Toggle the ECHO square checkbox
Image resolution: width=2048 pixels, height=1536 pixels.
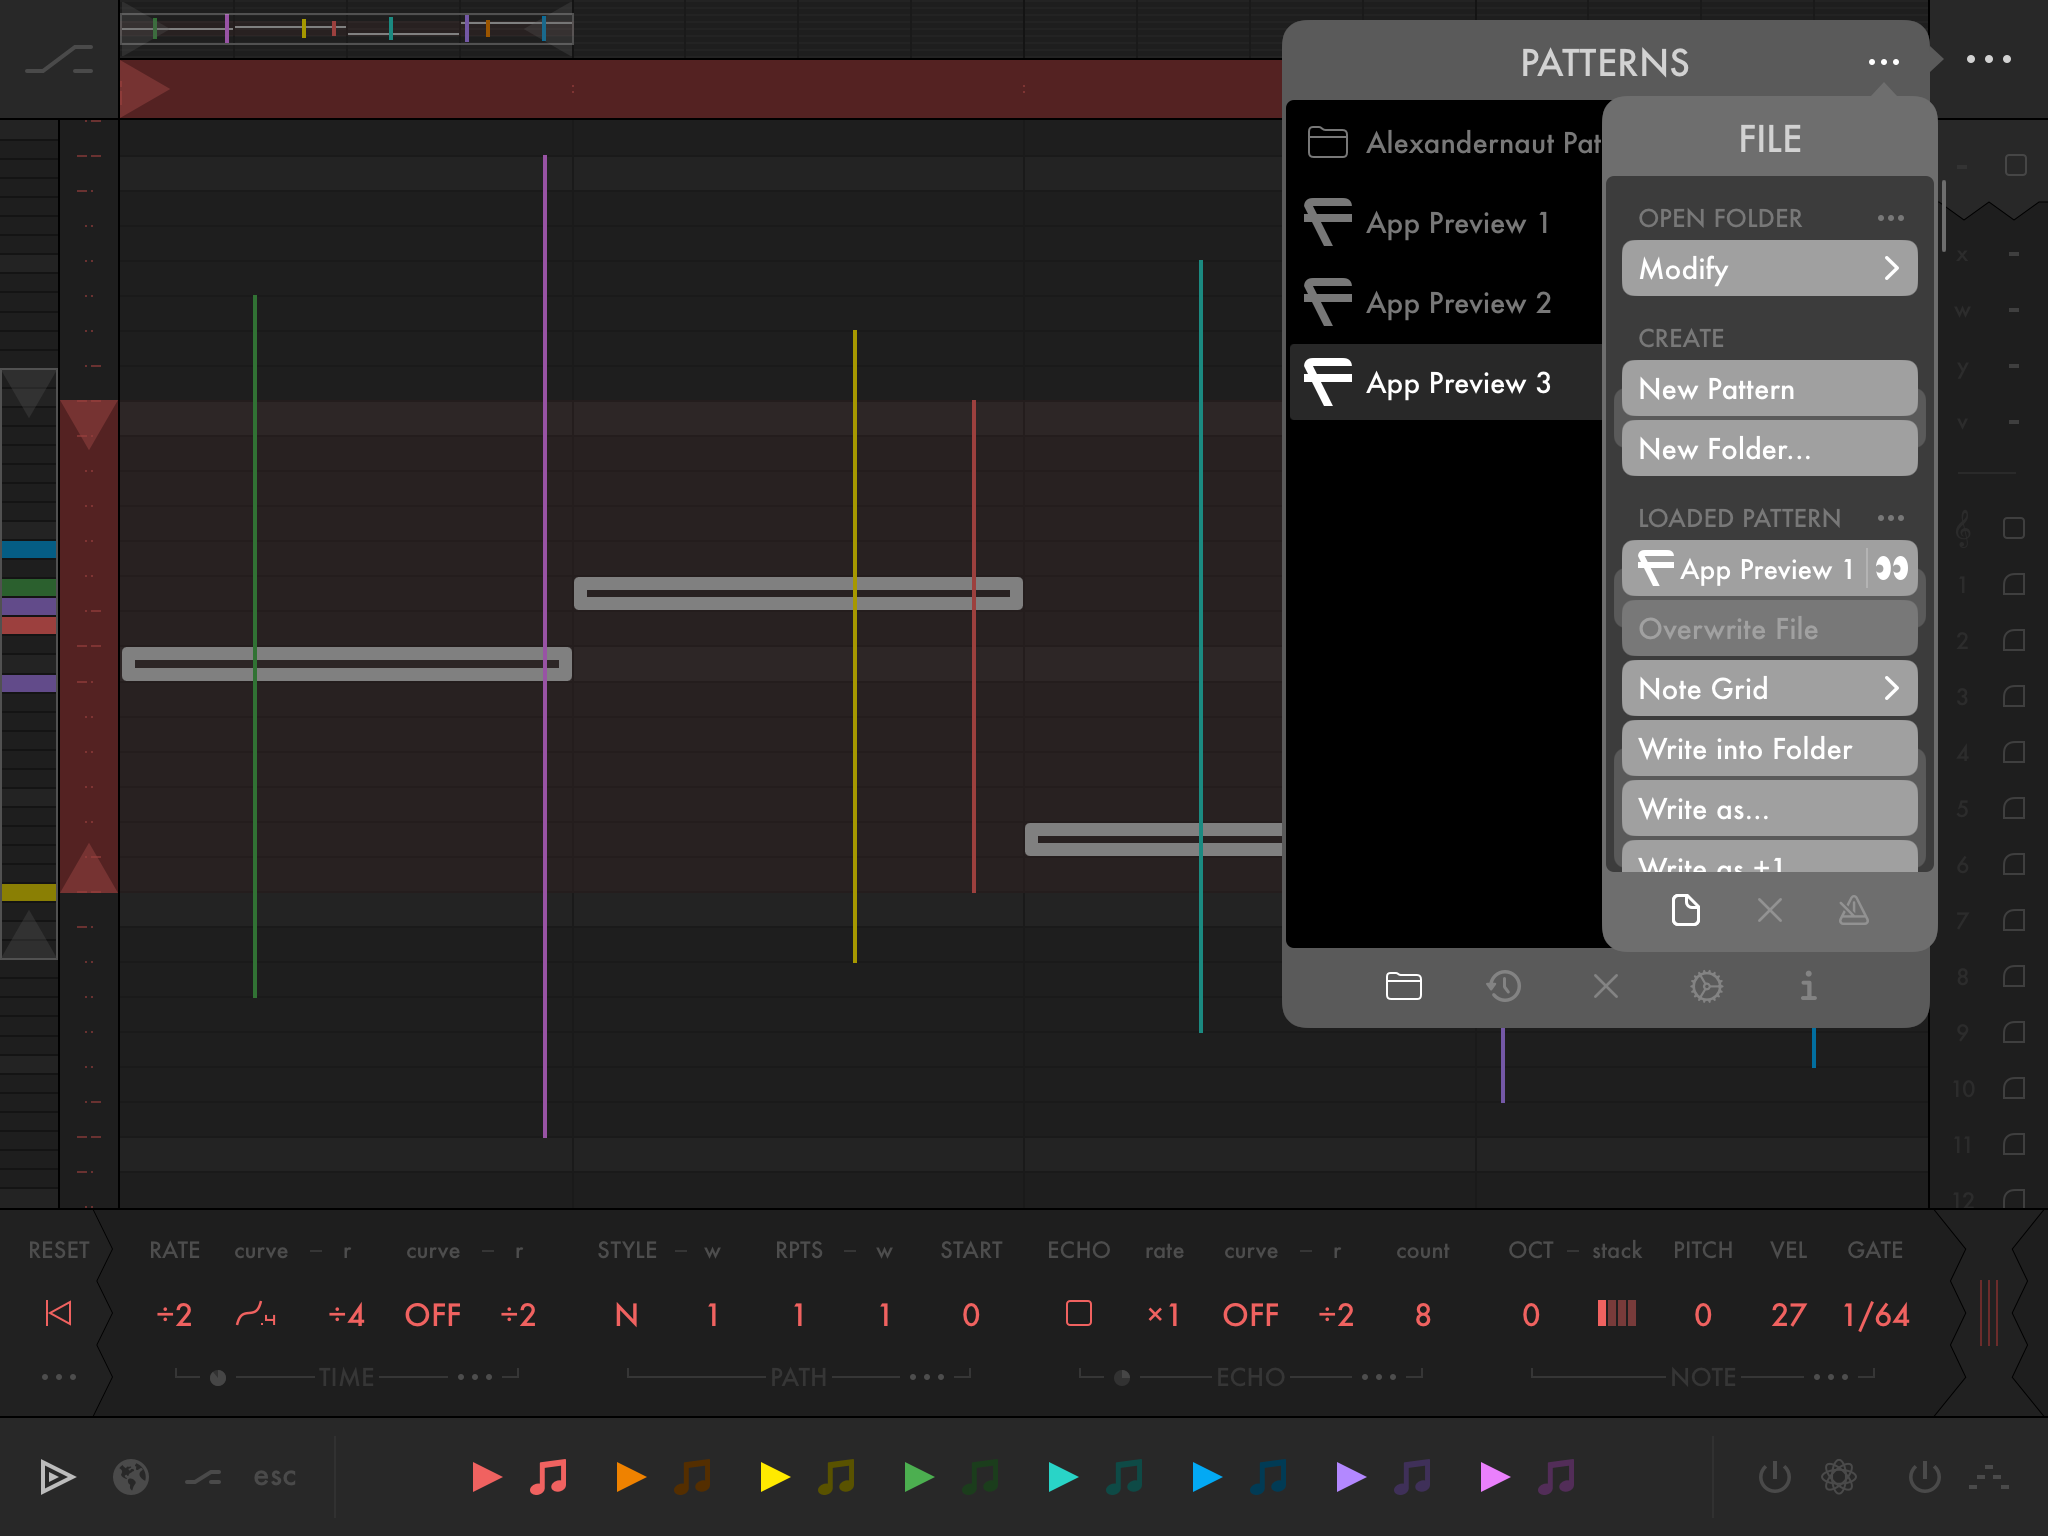1079,1313
